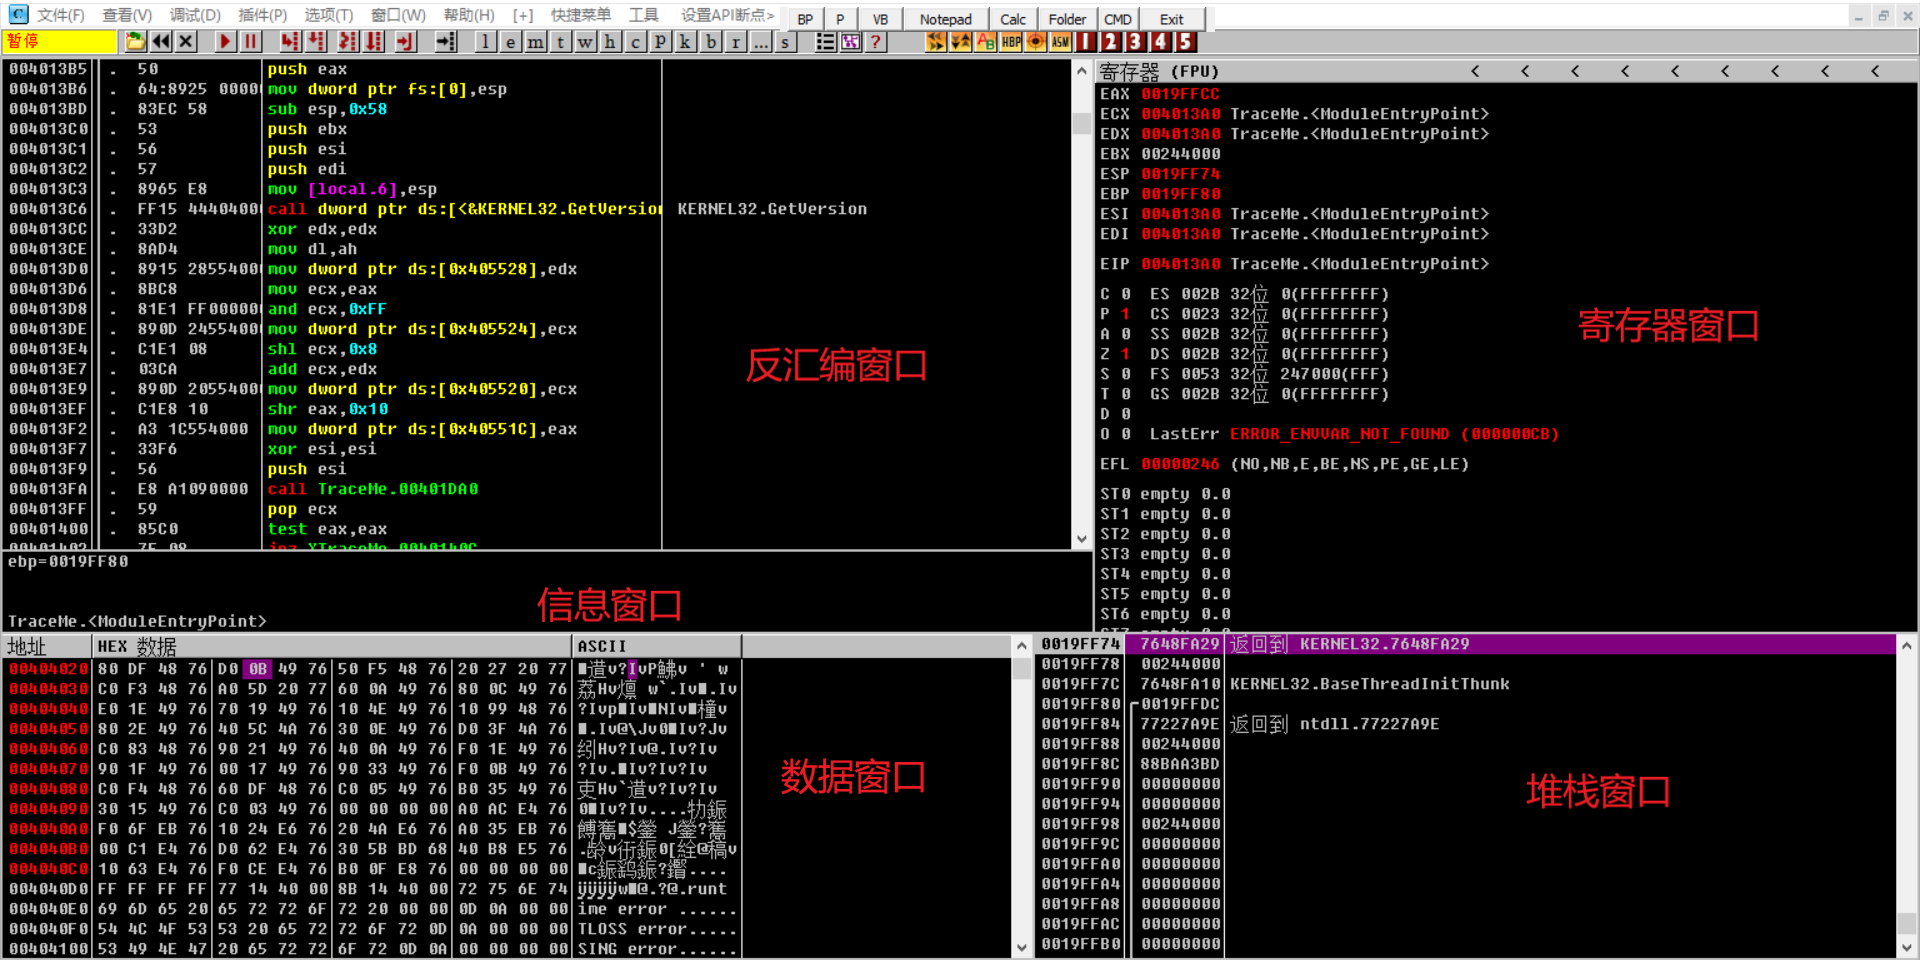Click the BP button
1920x960 pixels.
click(805, 19)
